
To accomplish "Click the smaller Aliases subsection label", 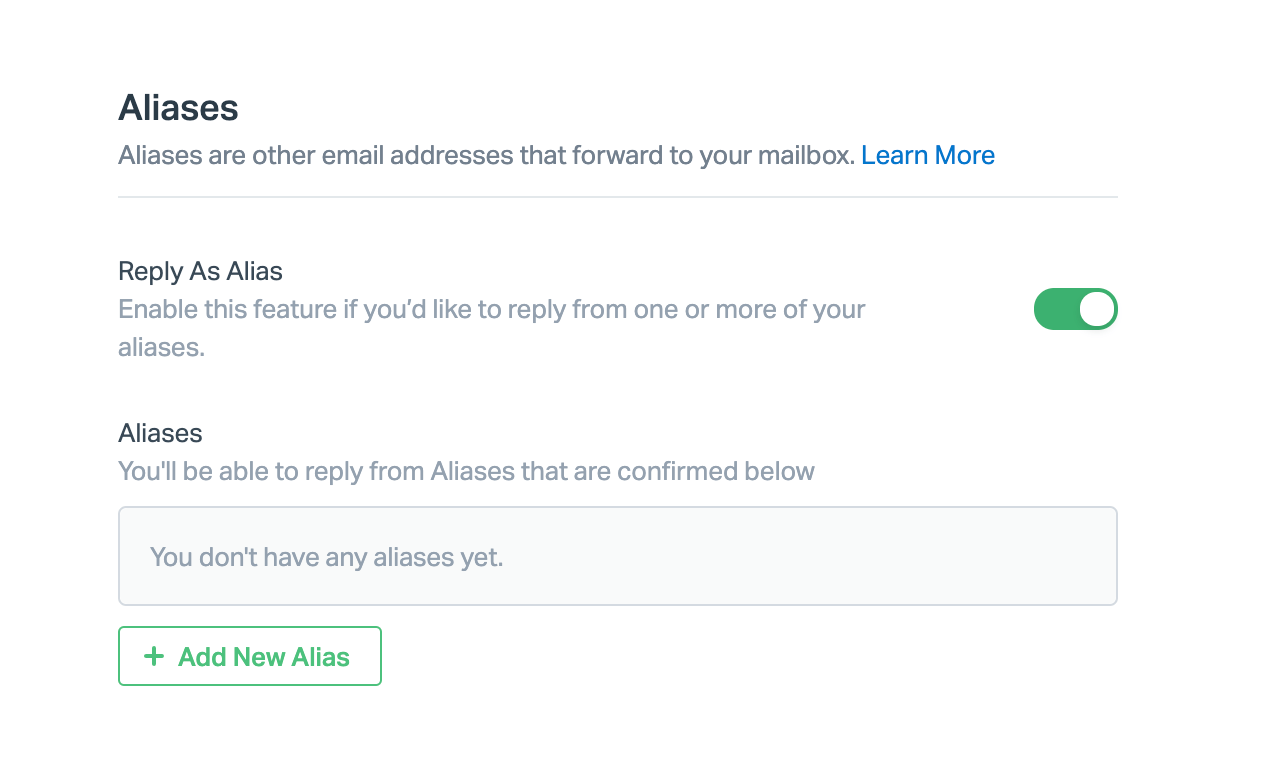I will (160, 433).
